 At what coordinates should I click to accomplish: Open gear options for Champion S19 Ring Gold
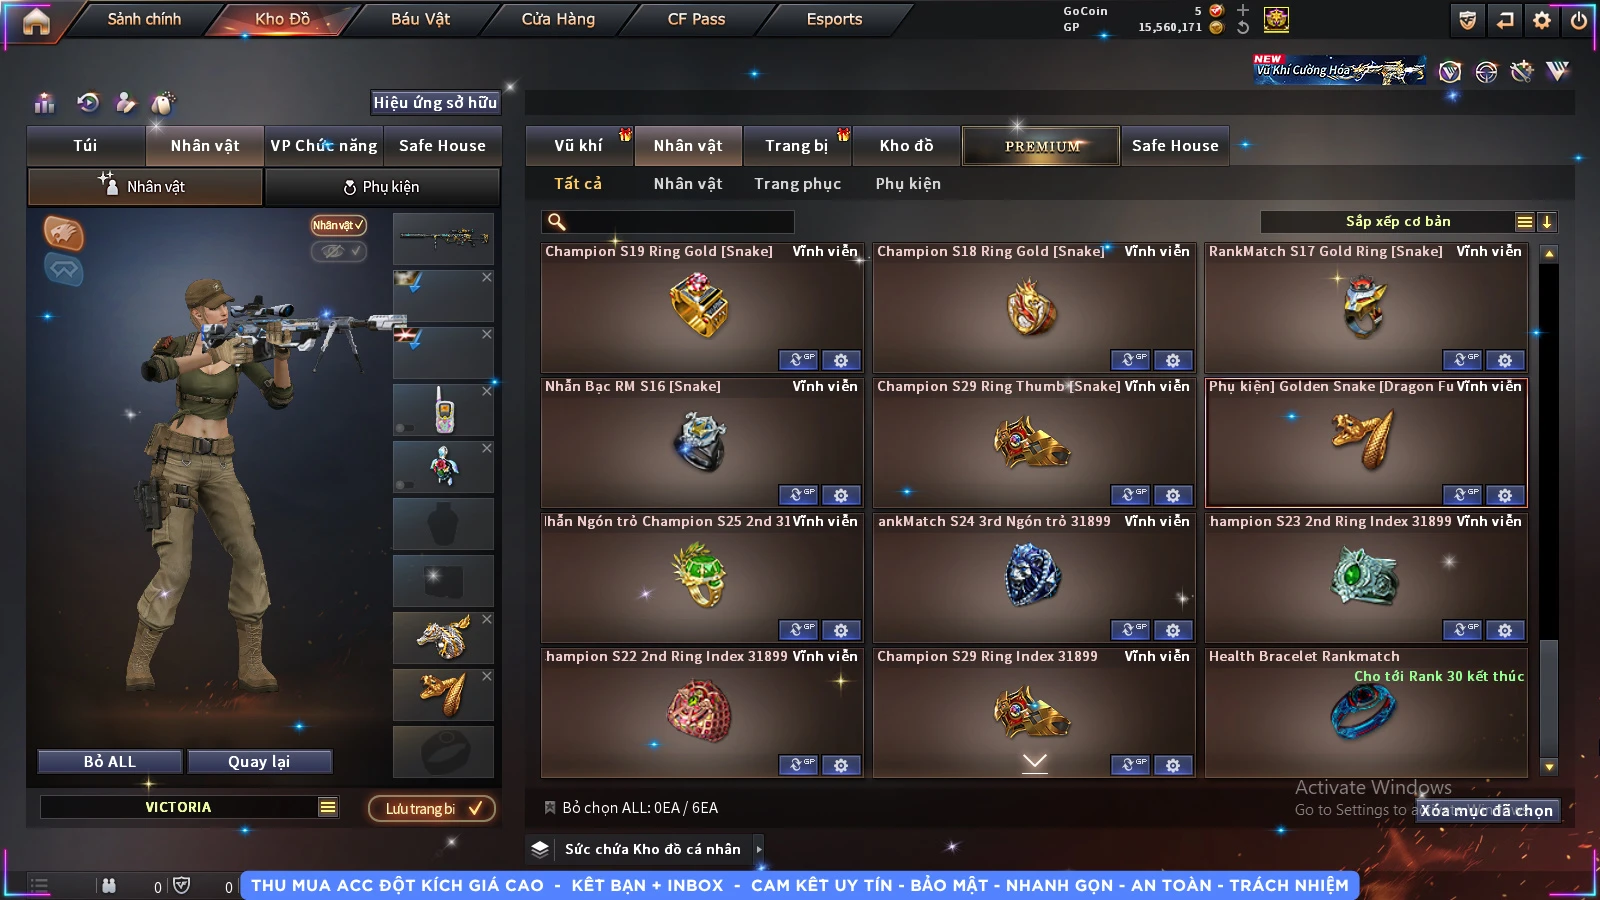(x=841, y=360)
